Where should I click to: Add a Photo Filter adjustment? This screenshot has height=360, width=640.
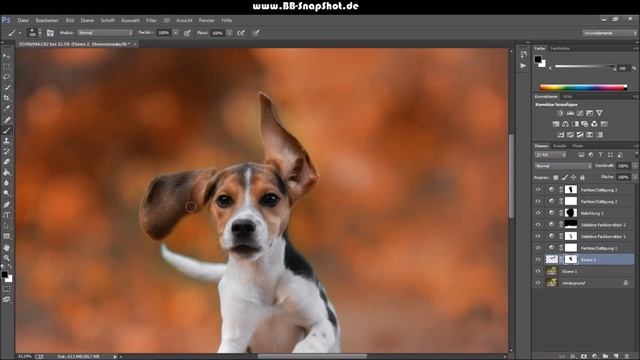point(584,124)
